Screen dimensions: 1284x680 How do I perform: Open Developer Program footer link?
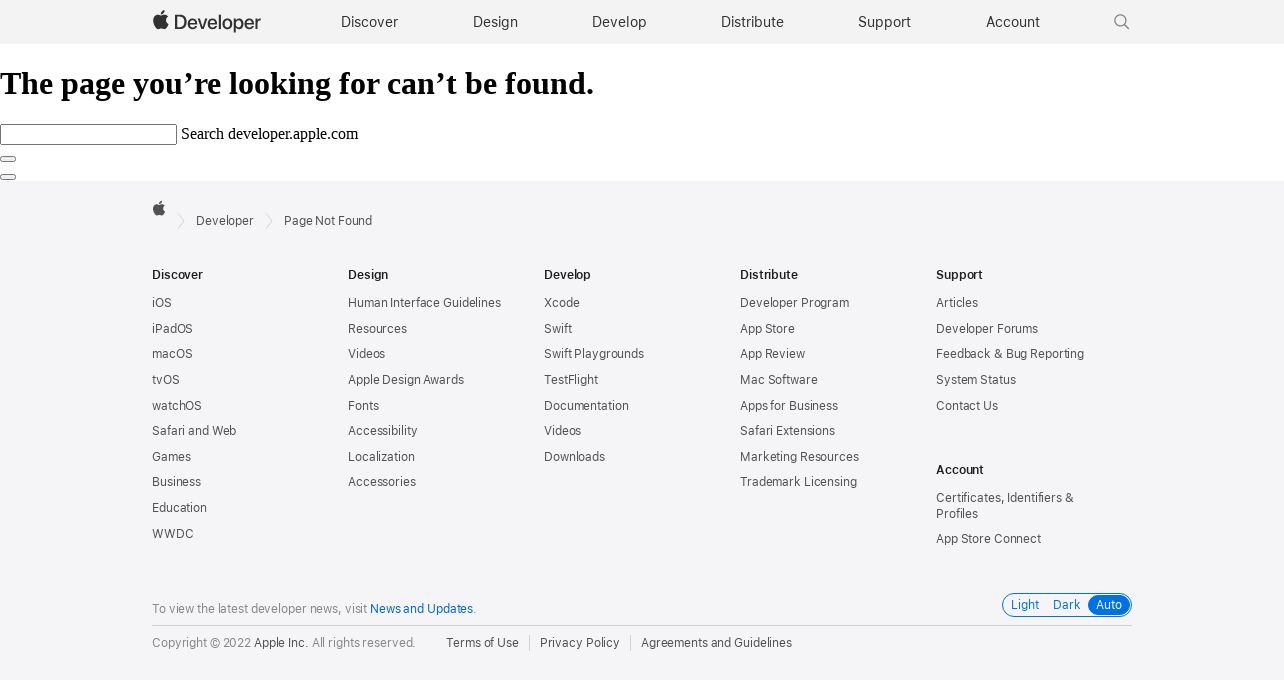pyautogui.click(x=794, y=303)
